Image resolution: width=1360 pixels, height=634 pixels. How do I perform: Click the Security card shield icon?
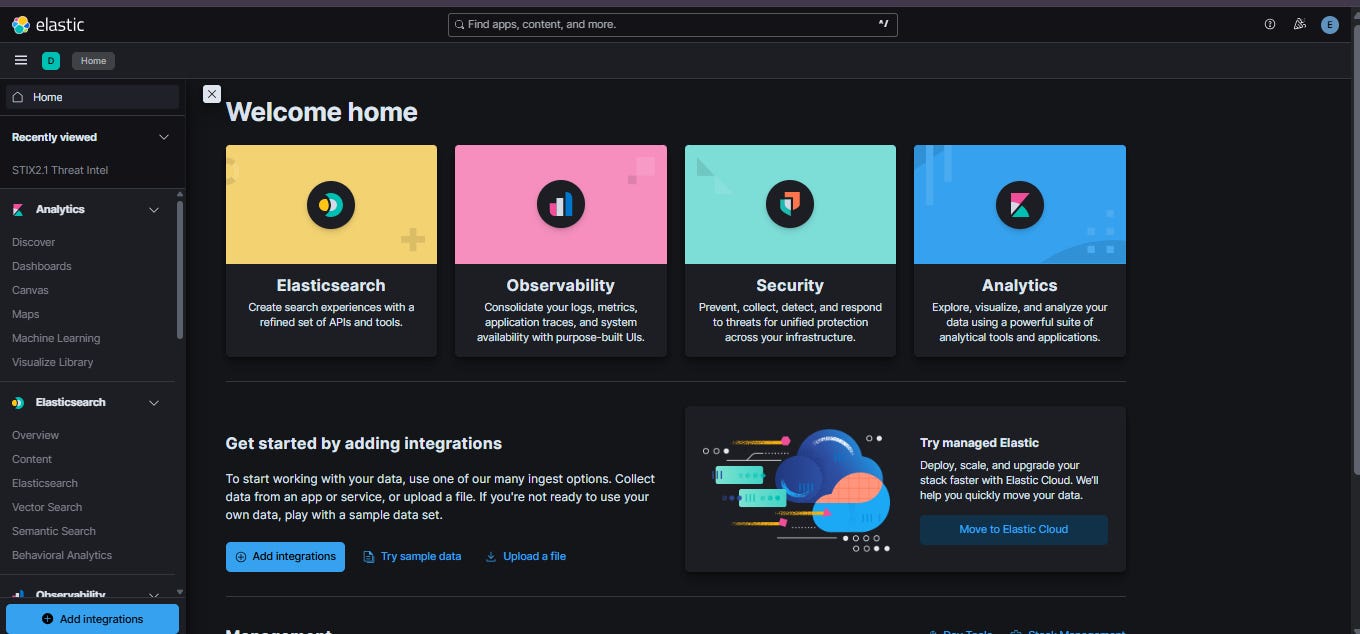click(790, 204)
